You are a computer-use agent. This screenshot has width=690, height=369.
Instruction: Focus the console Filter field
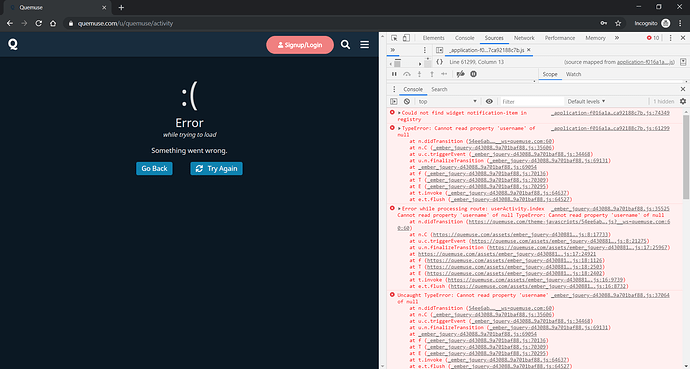point(532,102)
